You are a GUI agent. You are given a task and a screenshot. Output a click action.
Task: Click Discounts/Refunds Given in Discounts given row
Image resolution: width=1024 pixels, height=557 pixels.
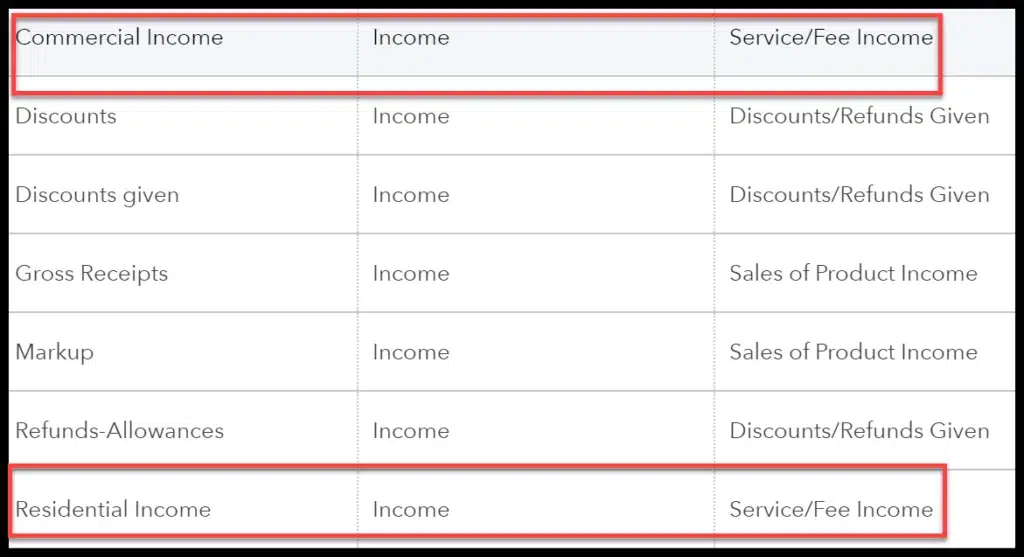pyautogui.click(x=859, y=195)
